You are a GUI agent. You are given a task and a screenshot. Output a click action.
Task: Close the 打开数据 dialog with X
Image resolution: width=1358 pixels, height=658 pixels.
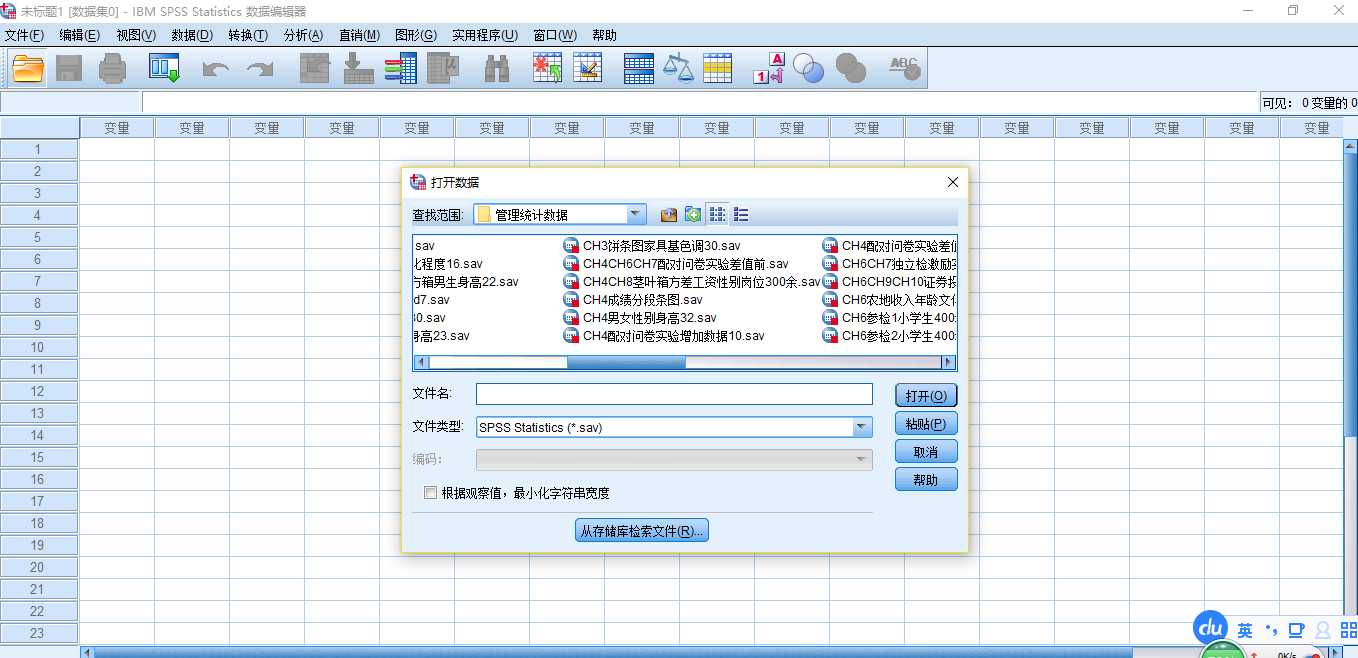coord(953,182)
